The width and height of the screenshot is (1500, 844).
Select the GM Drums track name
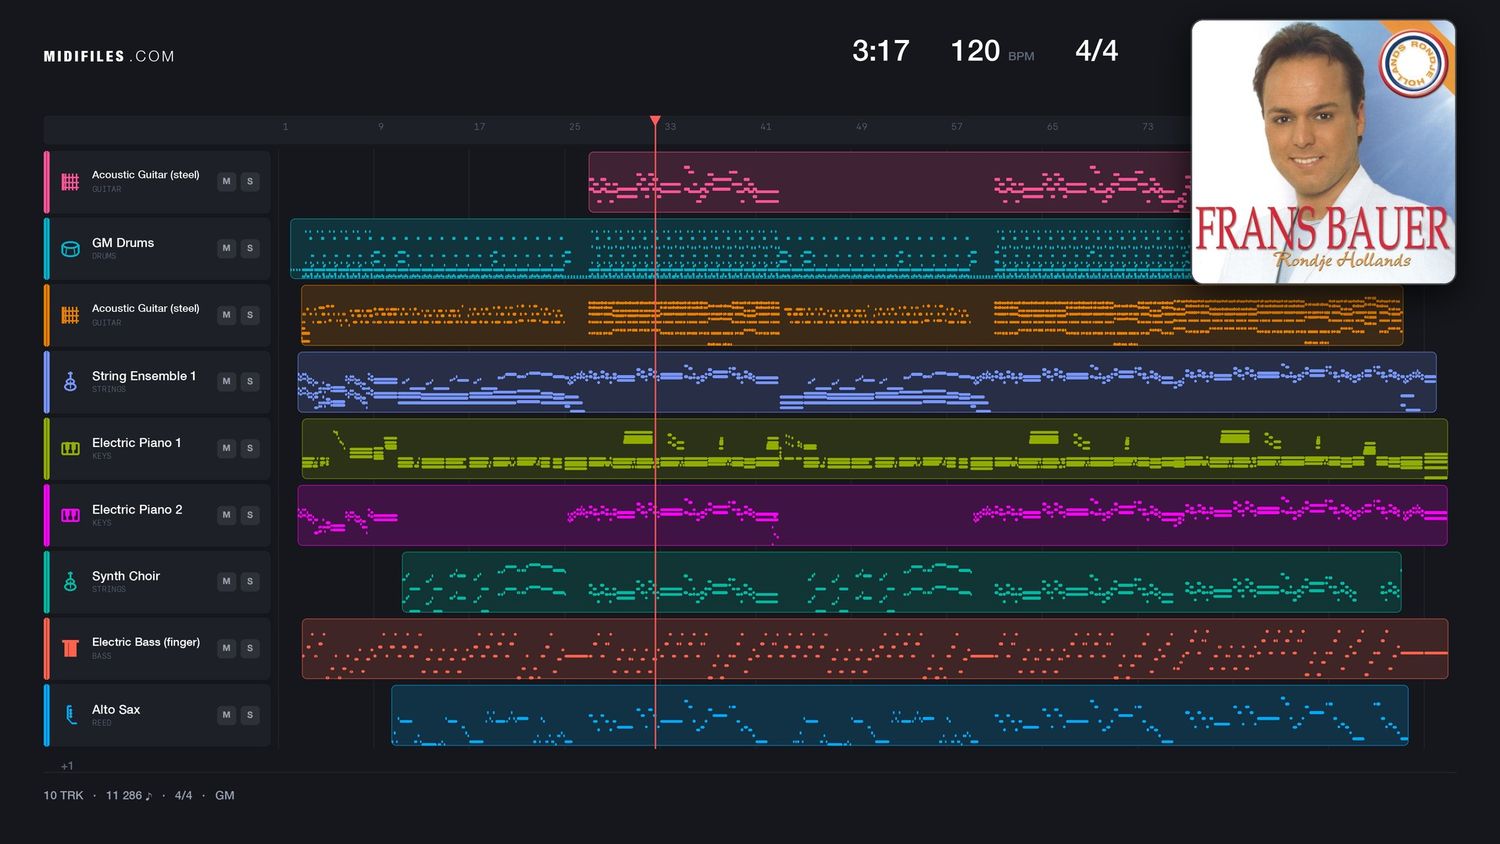click(x=123, y=243)
